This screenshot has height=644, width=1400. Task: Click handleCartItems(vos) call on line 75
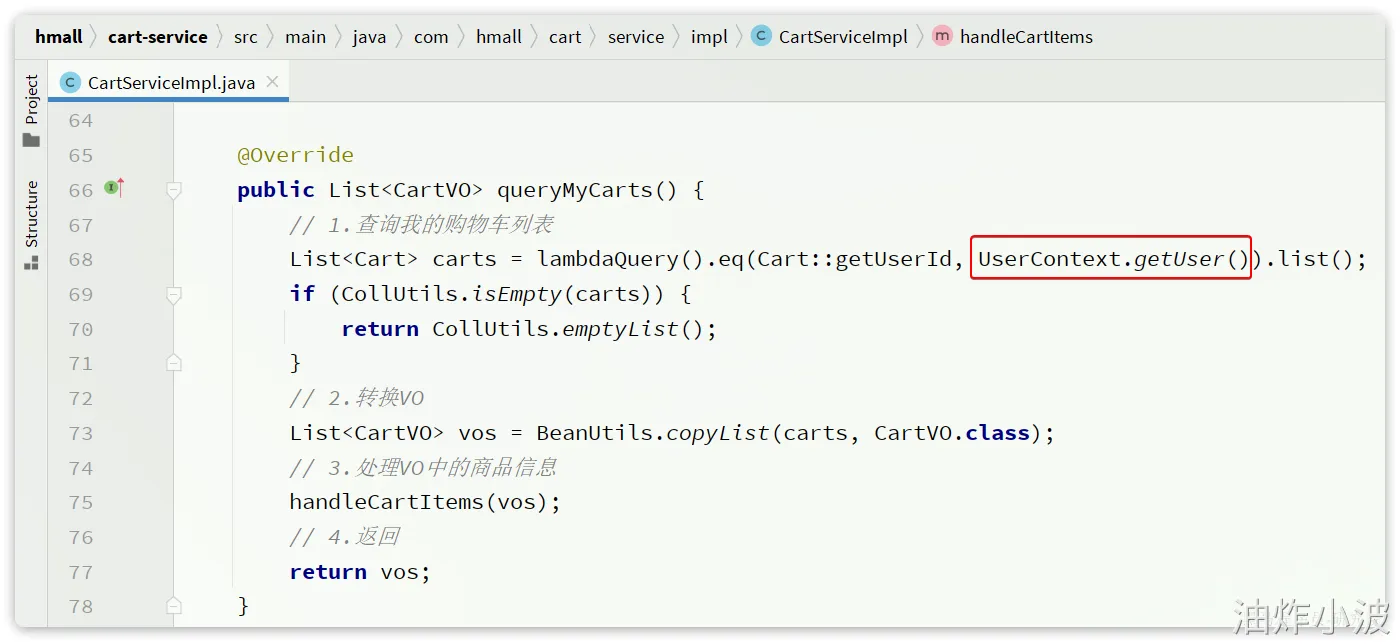tap(419, 502)
